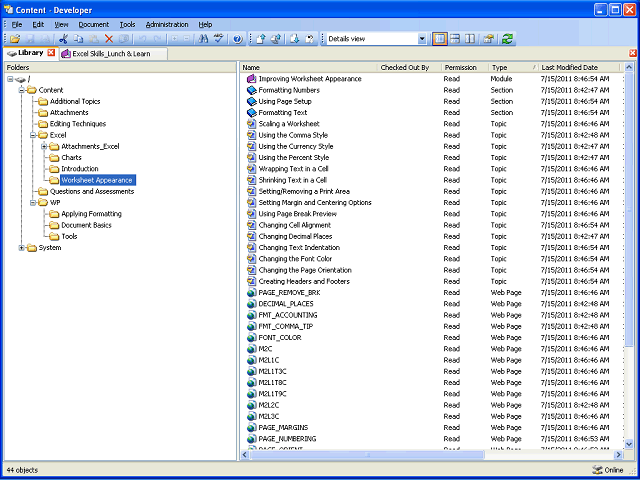Click the Creating Headers and Footers topic icon
Image resolution: width=640 pixels, height=480 pixels.
[x=251, y=281]
